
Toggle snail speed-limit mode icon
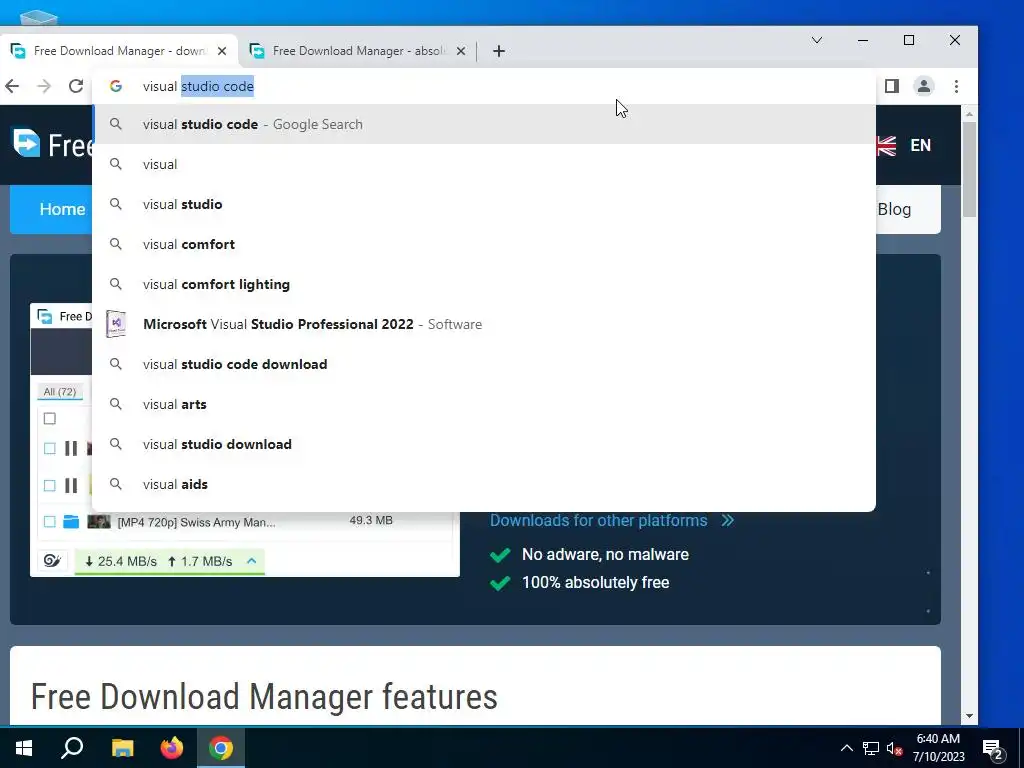point(52,561)
